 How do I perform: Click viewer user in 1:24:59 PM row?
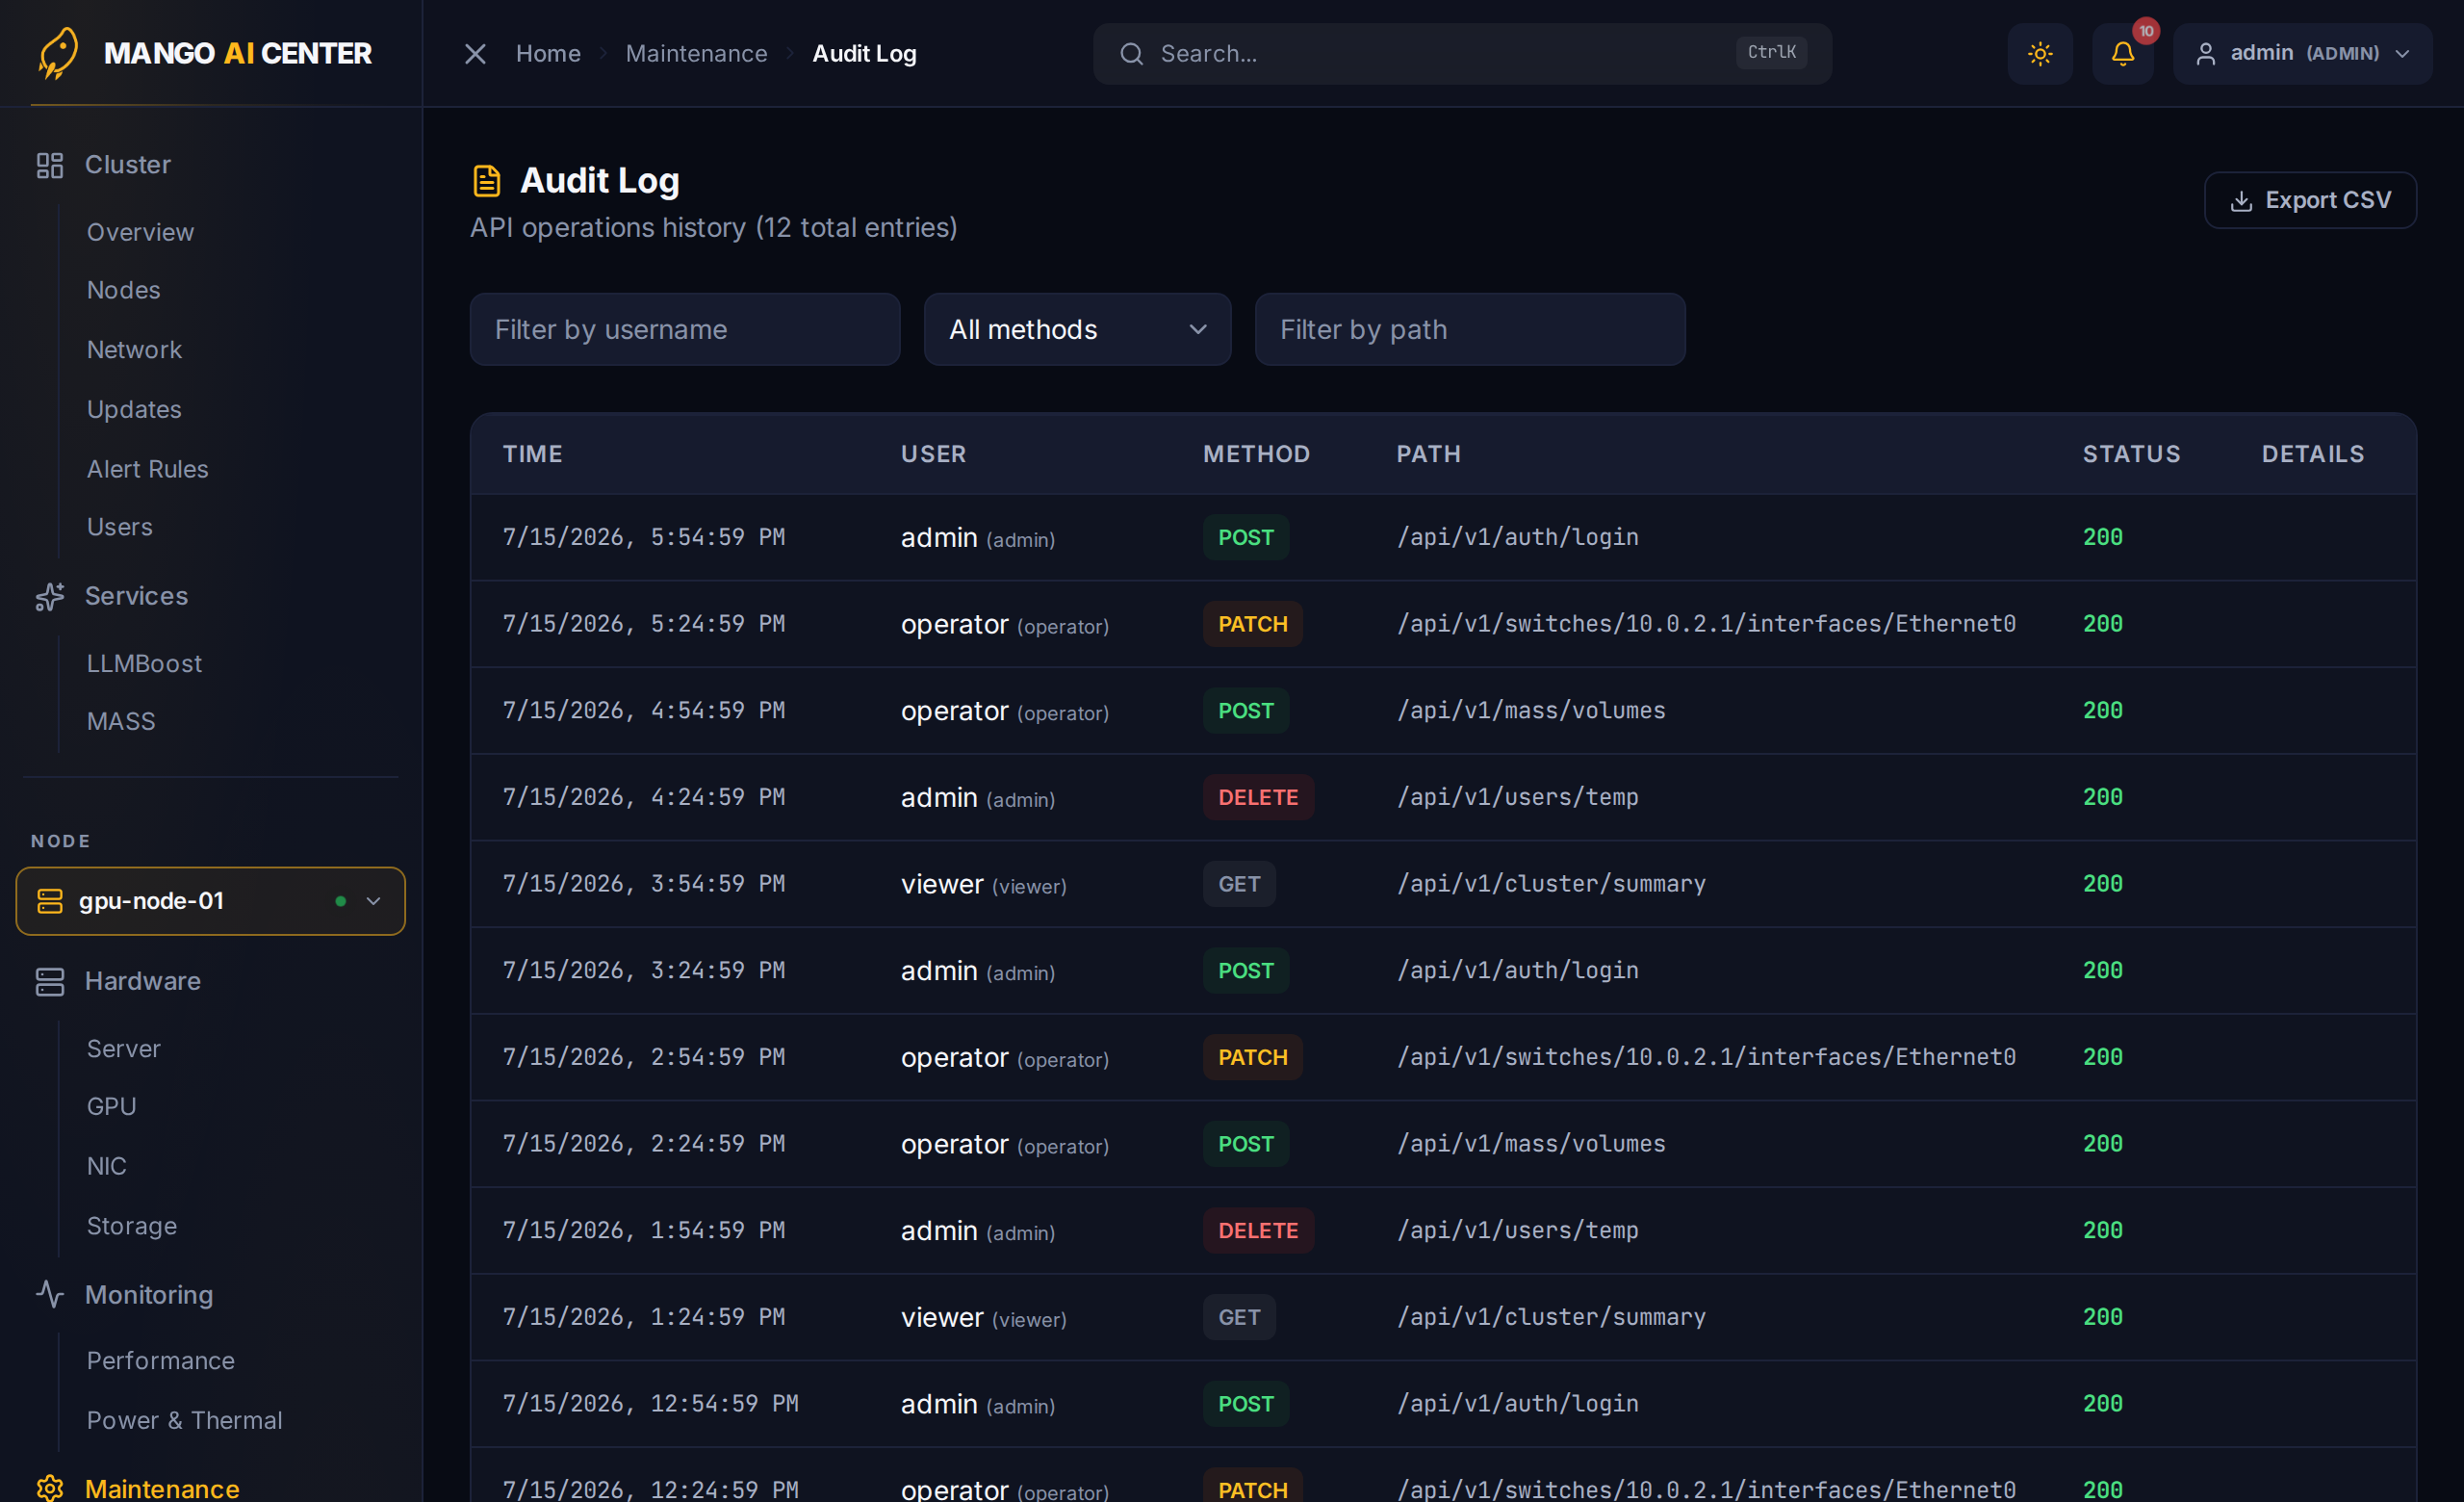click(x=983, y=1318)
